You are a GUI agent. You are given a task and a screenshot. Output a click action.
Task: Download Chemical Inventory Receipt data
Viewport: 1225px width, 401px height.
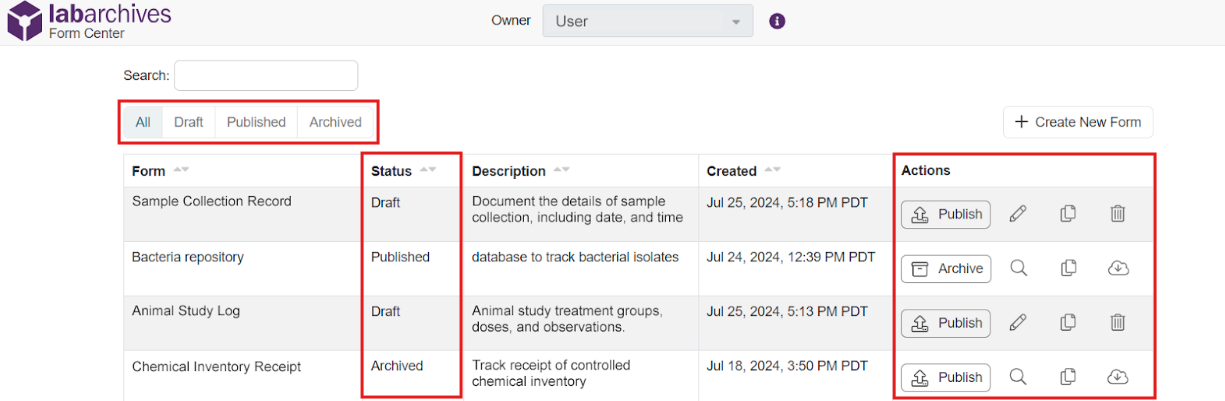[1118, 377]
